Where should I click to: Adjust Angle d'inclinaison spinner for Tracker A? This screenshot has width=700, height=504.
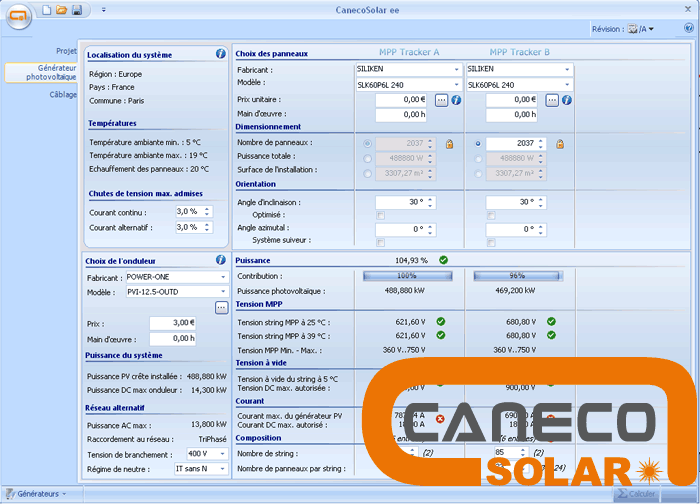(430, 202)
